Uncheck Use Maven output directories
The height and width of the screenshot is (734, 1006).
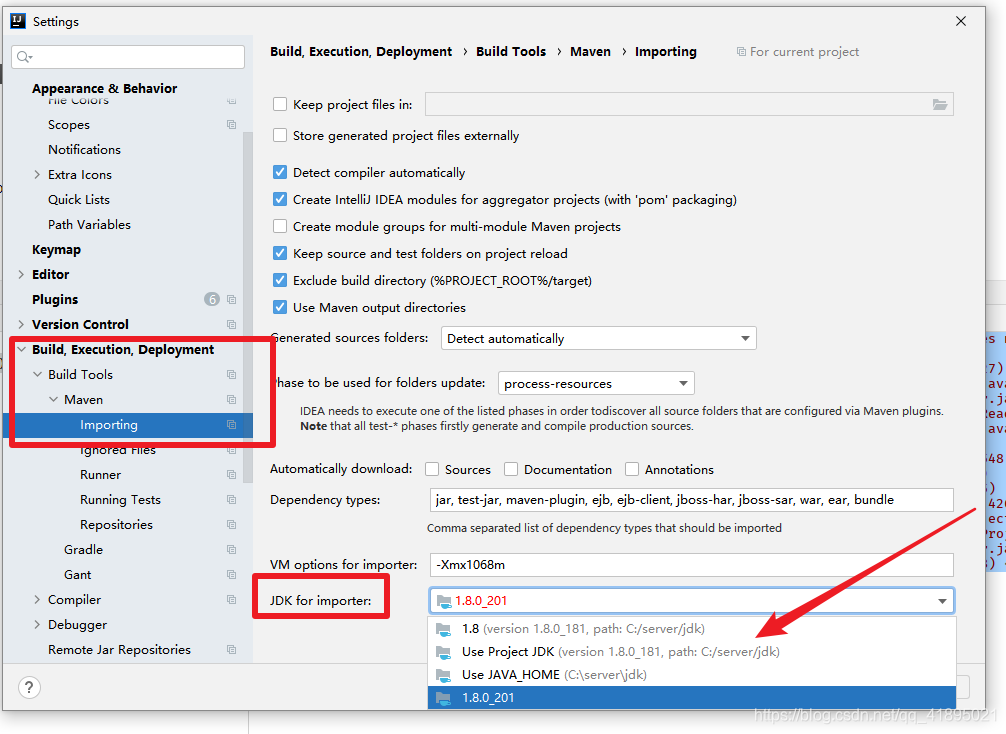point(280,307)
